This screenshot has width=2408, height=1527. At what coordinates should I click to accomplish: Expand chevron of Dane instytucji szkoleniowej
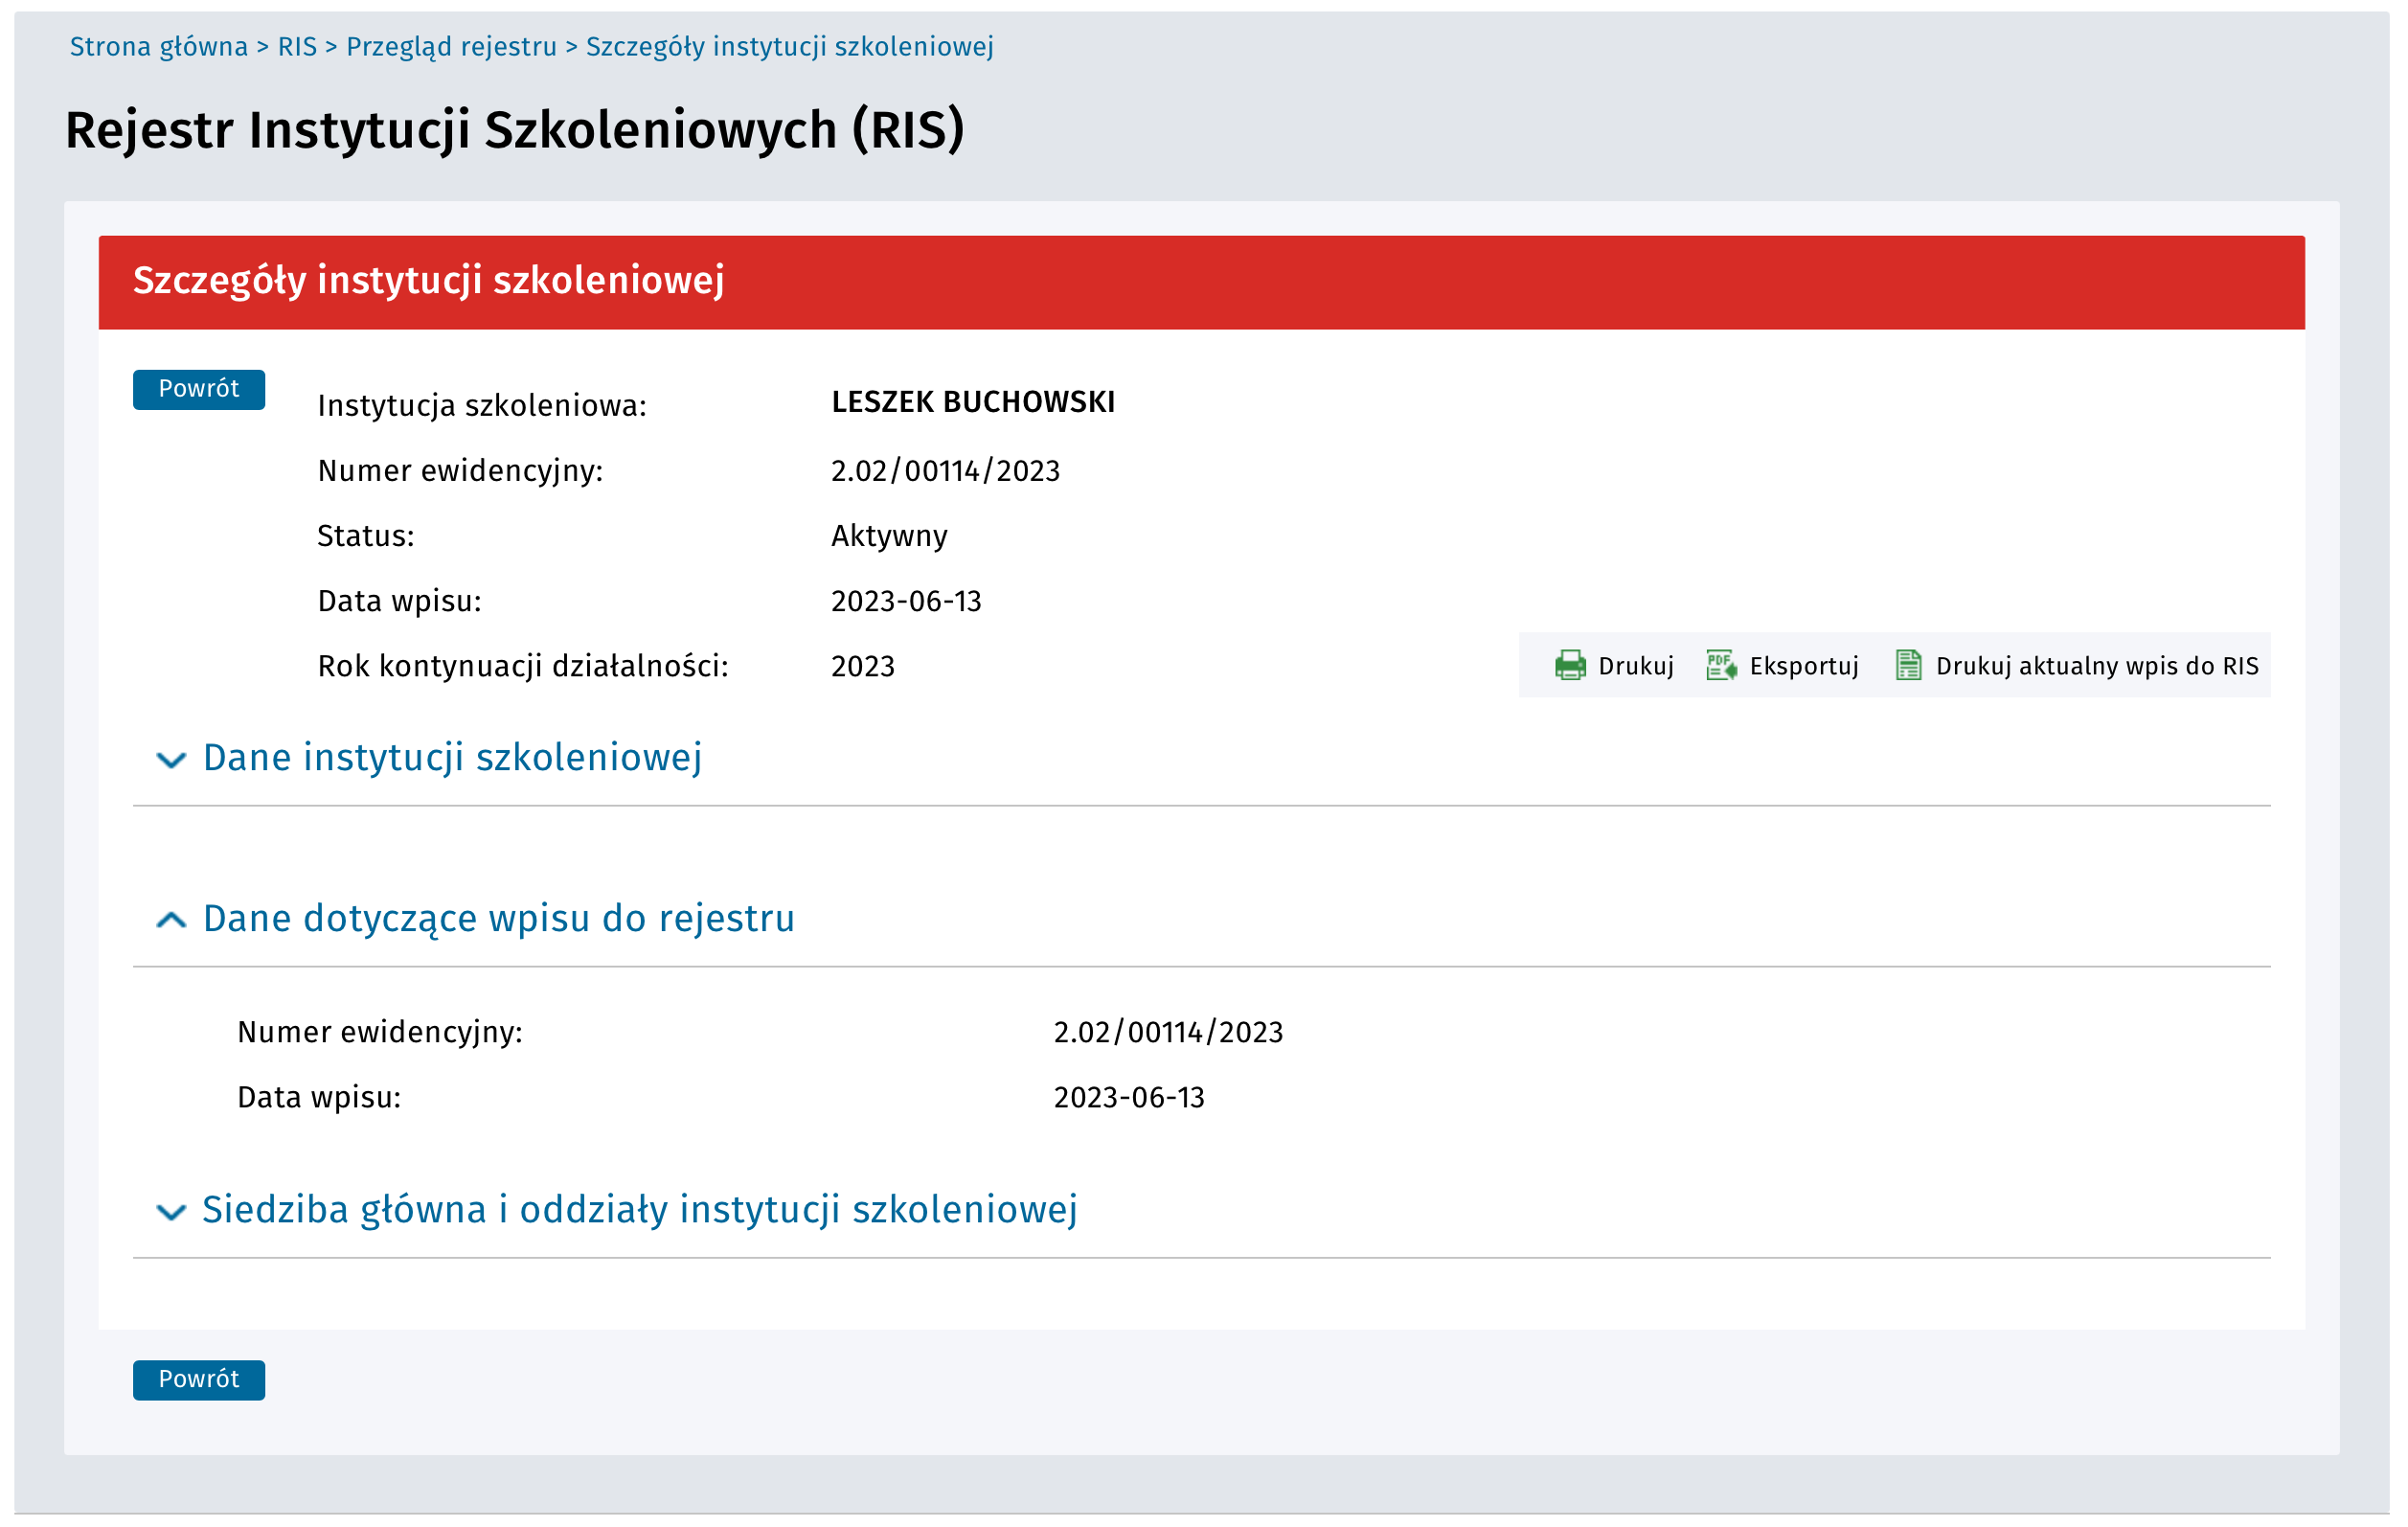(x=171, y=761)
